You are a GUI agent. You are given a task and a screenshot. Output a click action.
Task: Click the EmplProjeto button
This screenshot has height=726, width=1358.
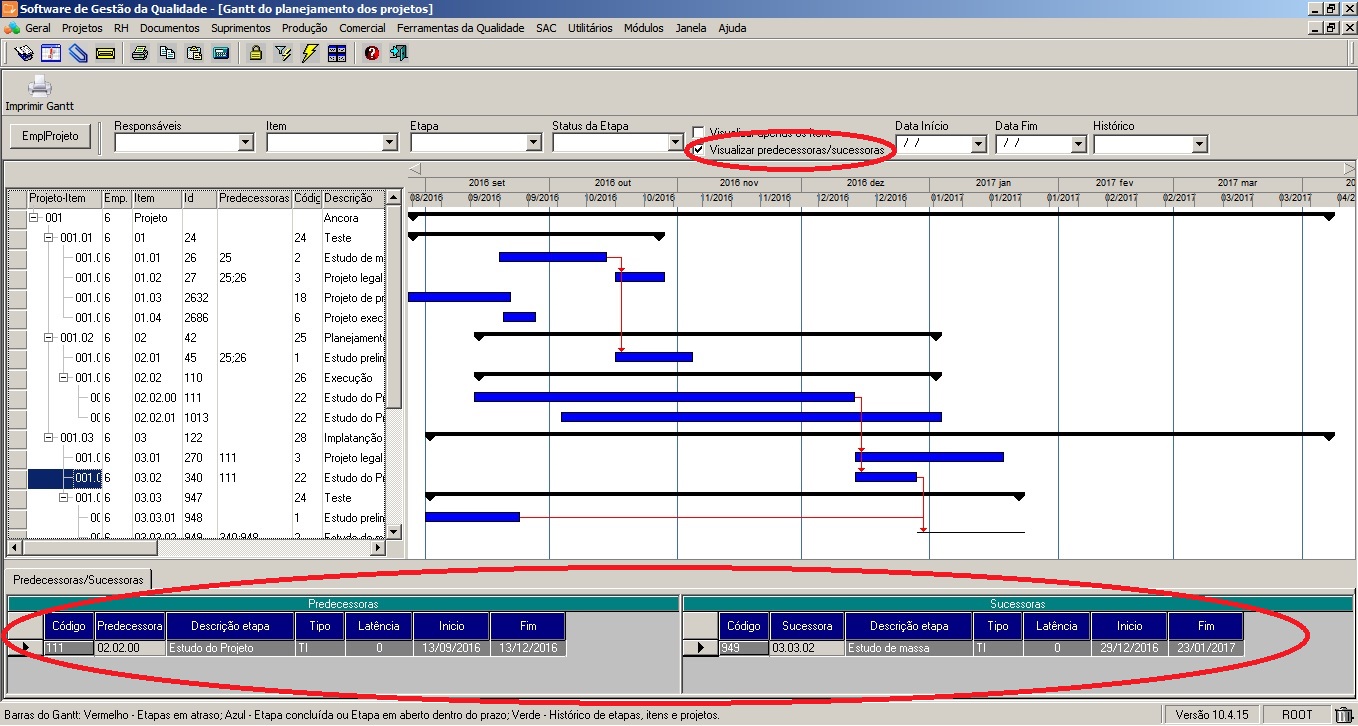pos(50,135)
